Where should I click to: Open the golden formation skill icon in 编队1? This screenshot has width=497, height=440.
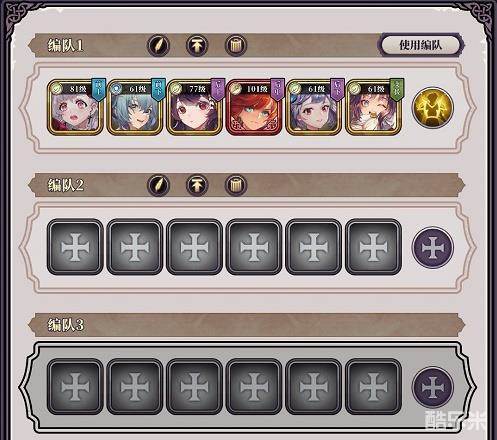point(433,107)
